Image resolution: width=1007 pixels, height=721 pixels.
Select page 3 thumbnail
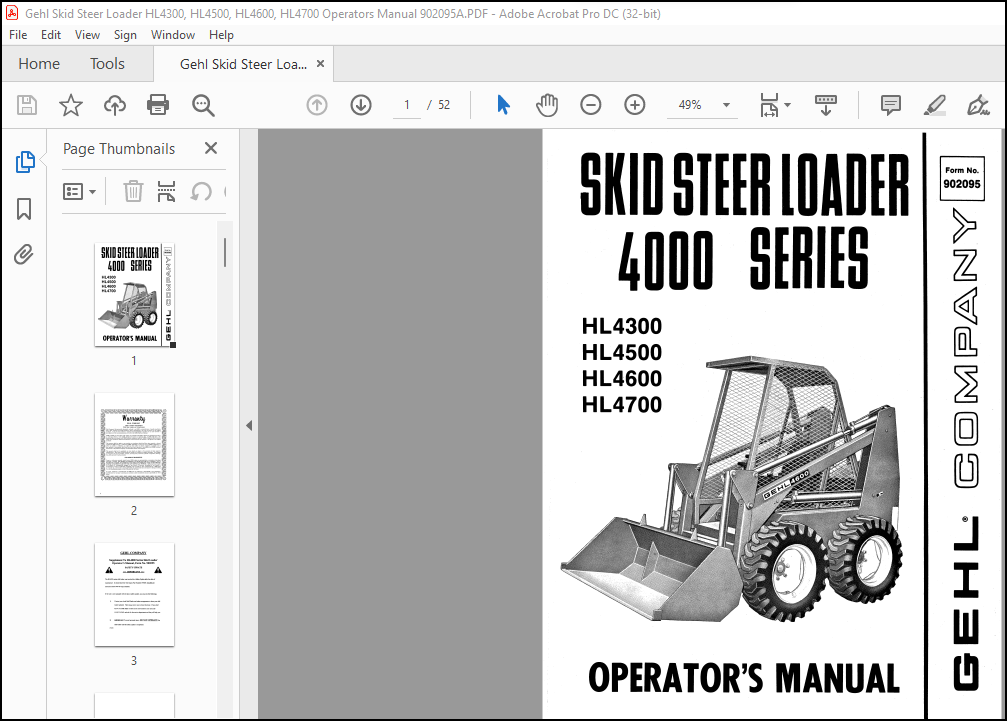134,595
